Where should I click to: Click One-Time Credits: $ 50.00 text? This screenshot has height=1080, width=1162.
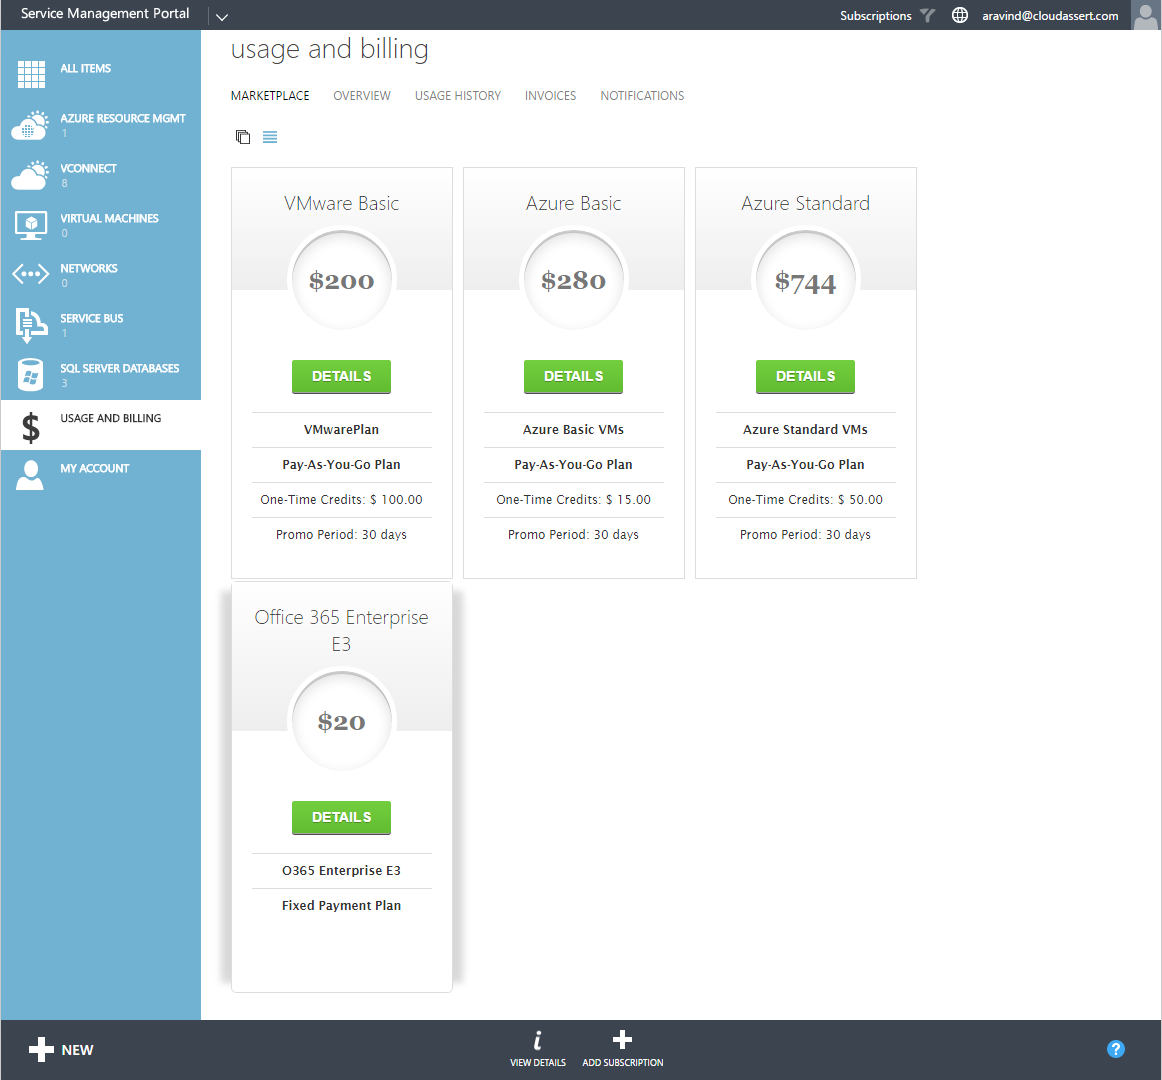coord(806,500)
